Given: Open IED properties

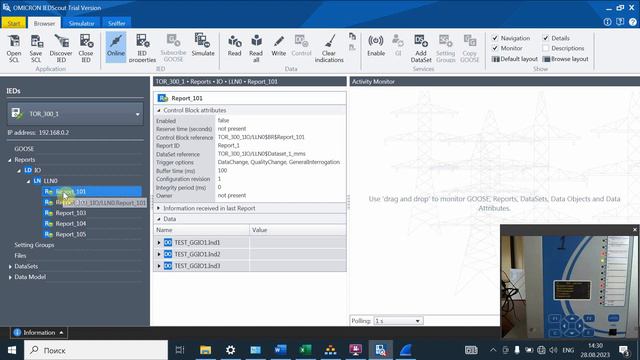Looking at the screenshot, I should tap(142, 48).
